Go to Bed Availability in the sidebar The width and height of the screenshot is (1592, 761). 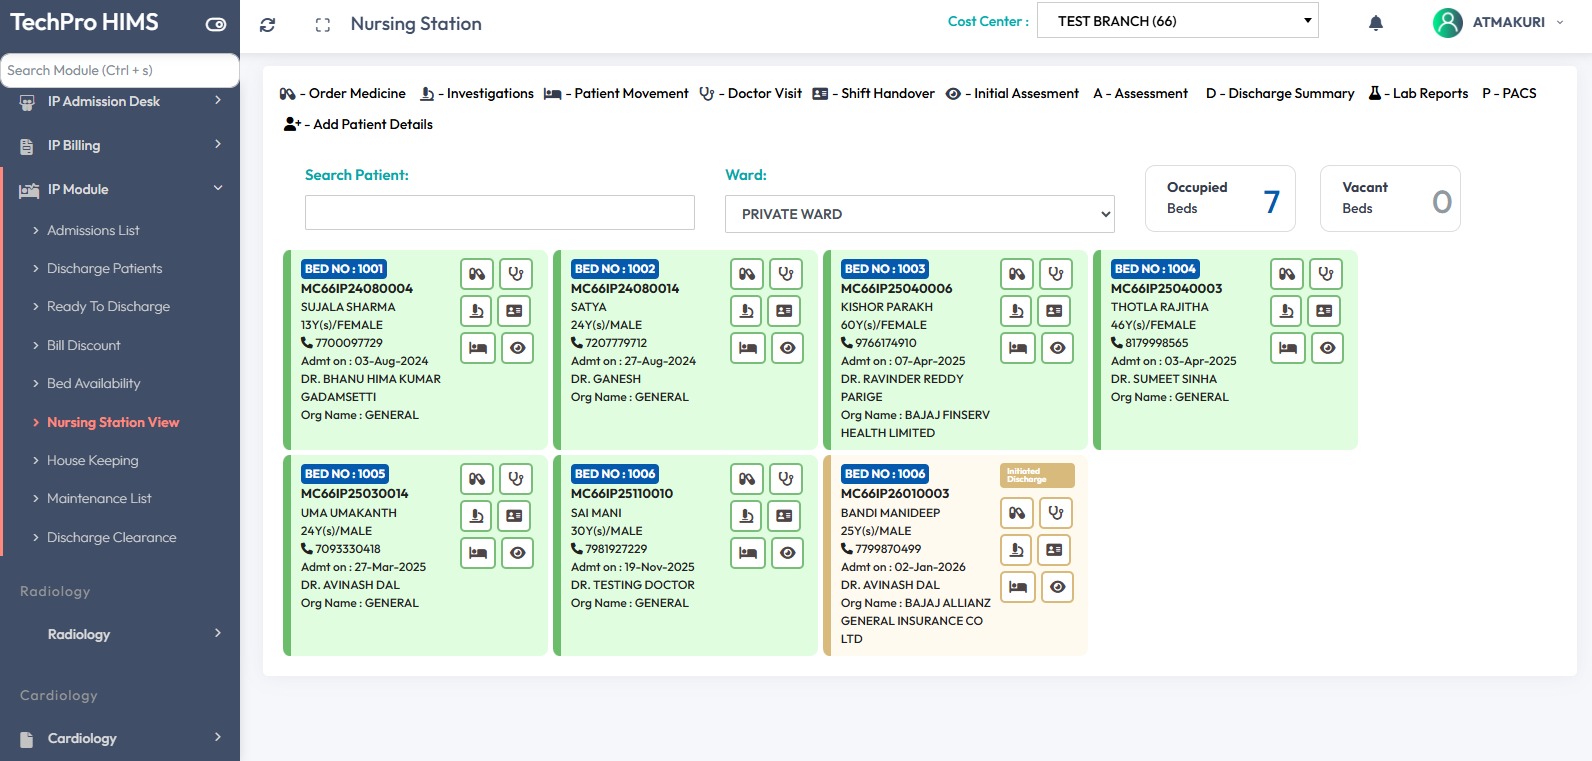tap(93, 383)
